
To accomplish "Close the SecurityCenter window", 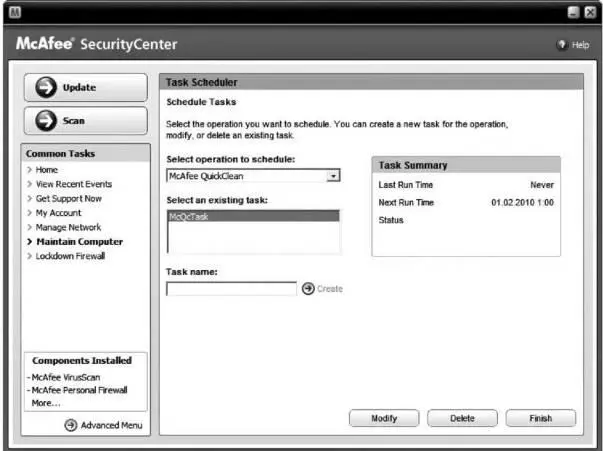I will (590, 12).
